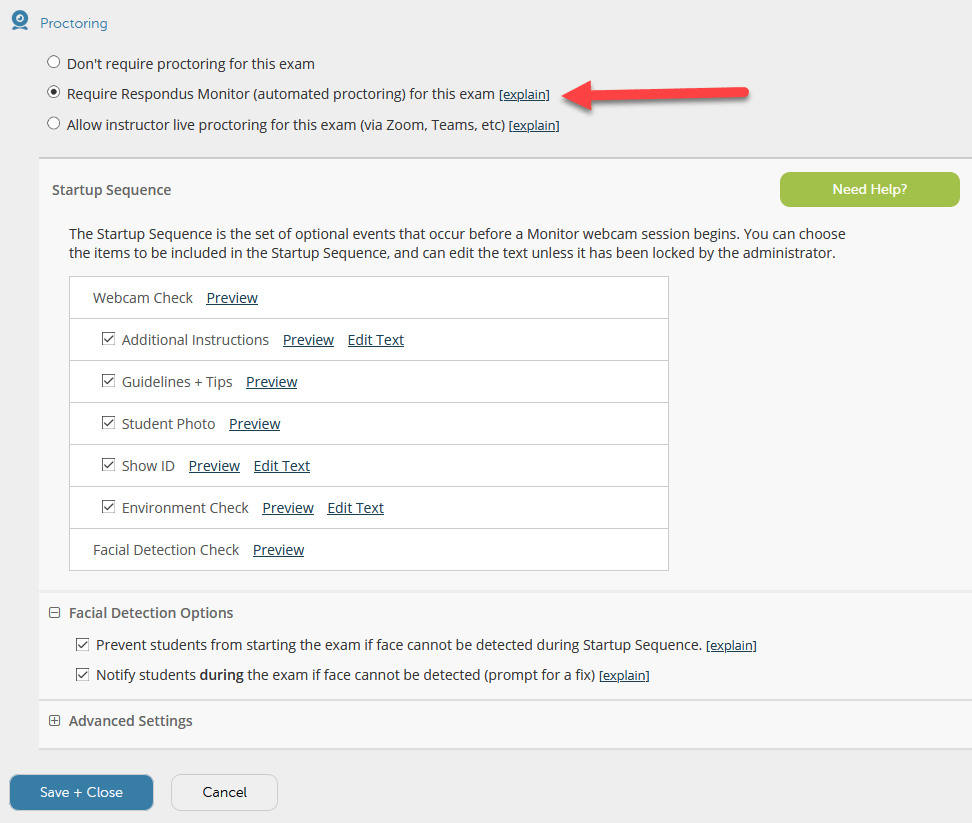Select Don't require proctoring radio button
Viewport: 972px width, 823px height.
tap(54, 62)
